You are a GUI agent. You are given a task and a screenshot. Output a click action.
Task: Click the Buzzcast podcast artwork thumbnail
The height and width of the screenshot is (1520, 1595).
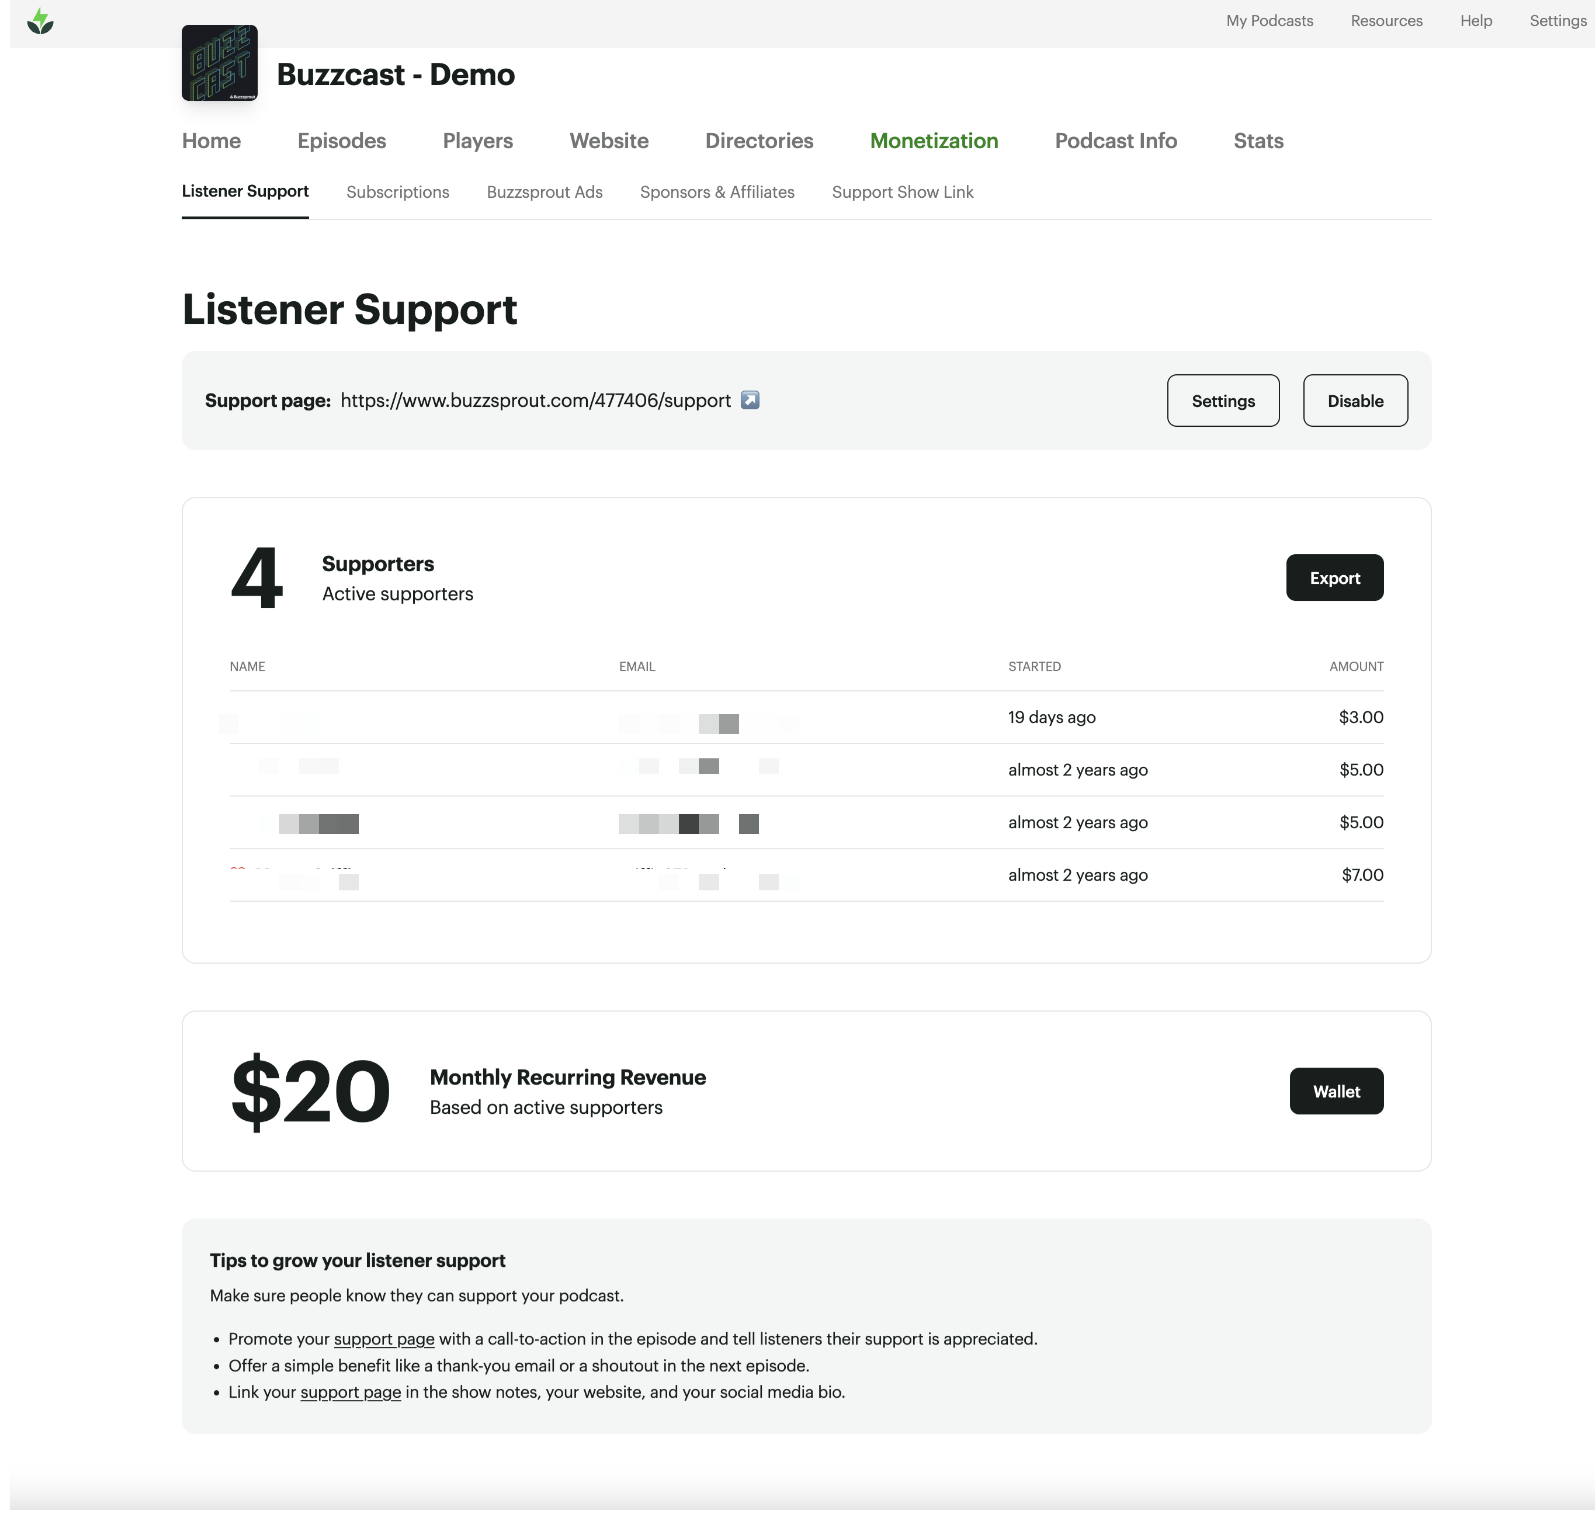coord(220,64)
